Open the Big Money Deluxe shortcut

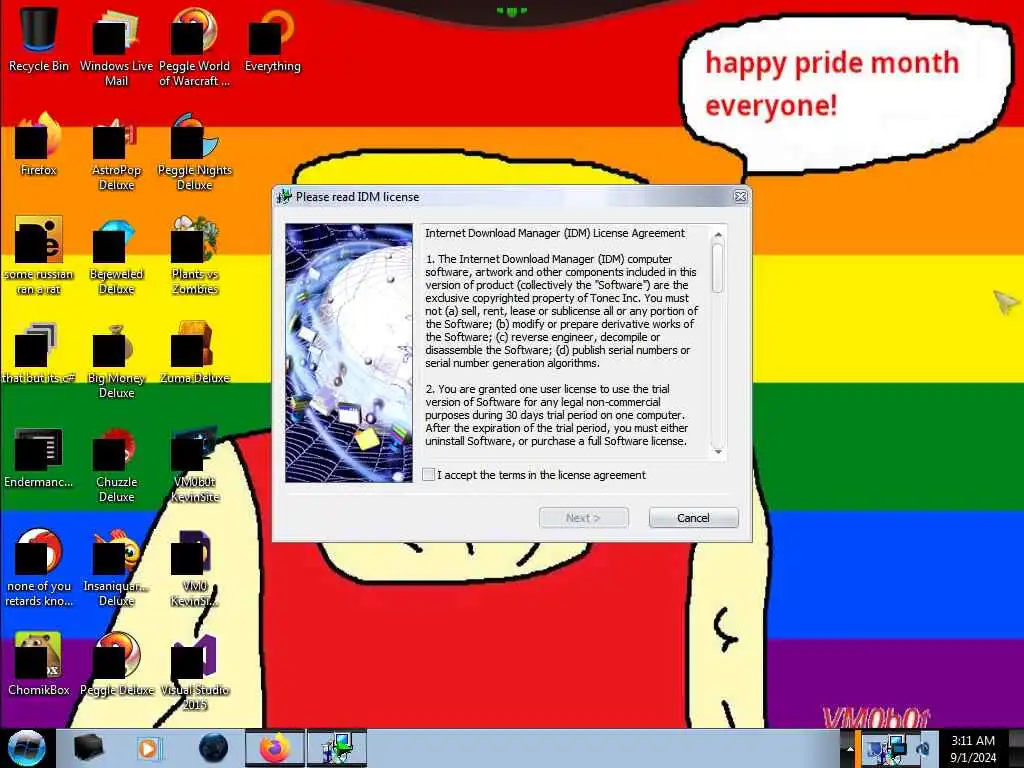point(116,360)
